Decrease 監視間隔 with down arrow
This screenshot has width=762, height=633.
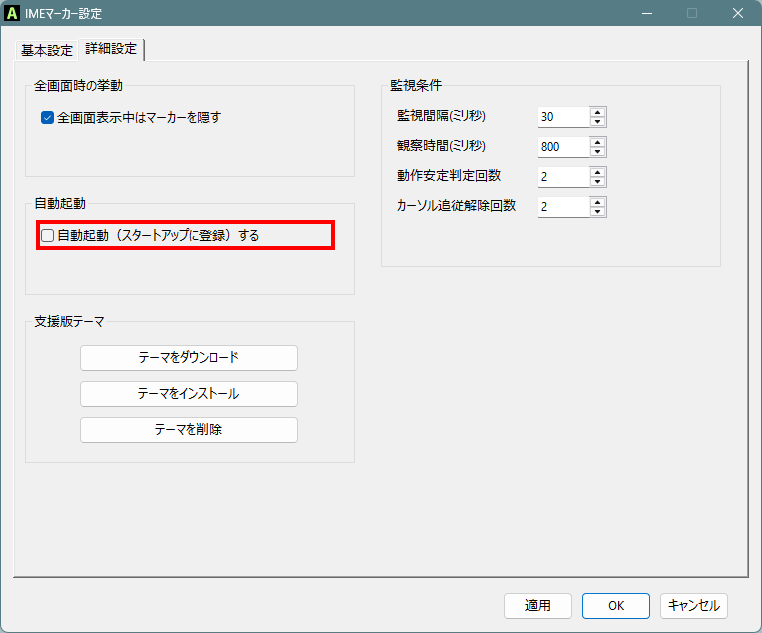[x=598, y=122]
